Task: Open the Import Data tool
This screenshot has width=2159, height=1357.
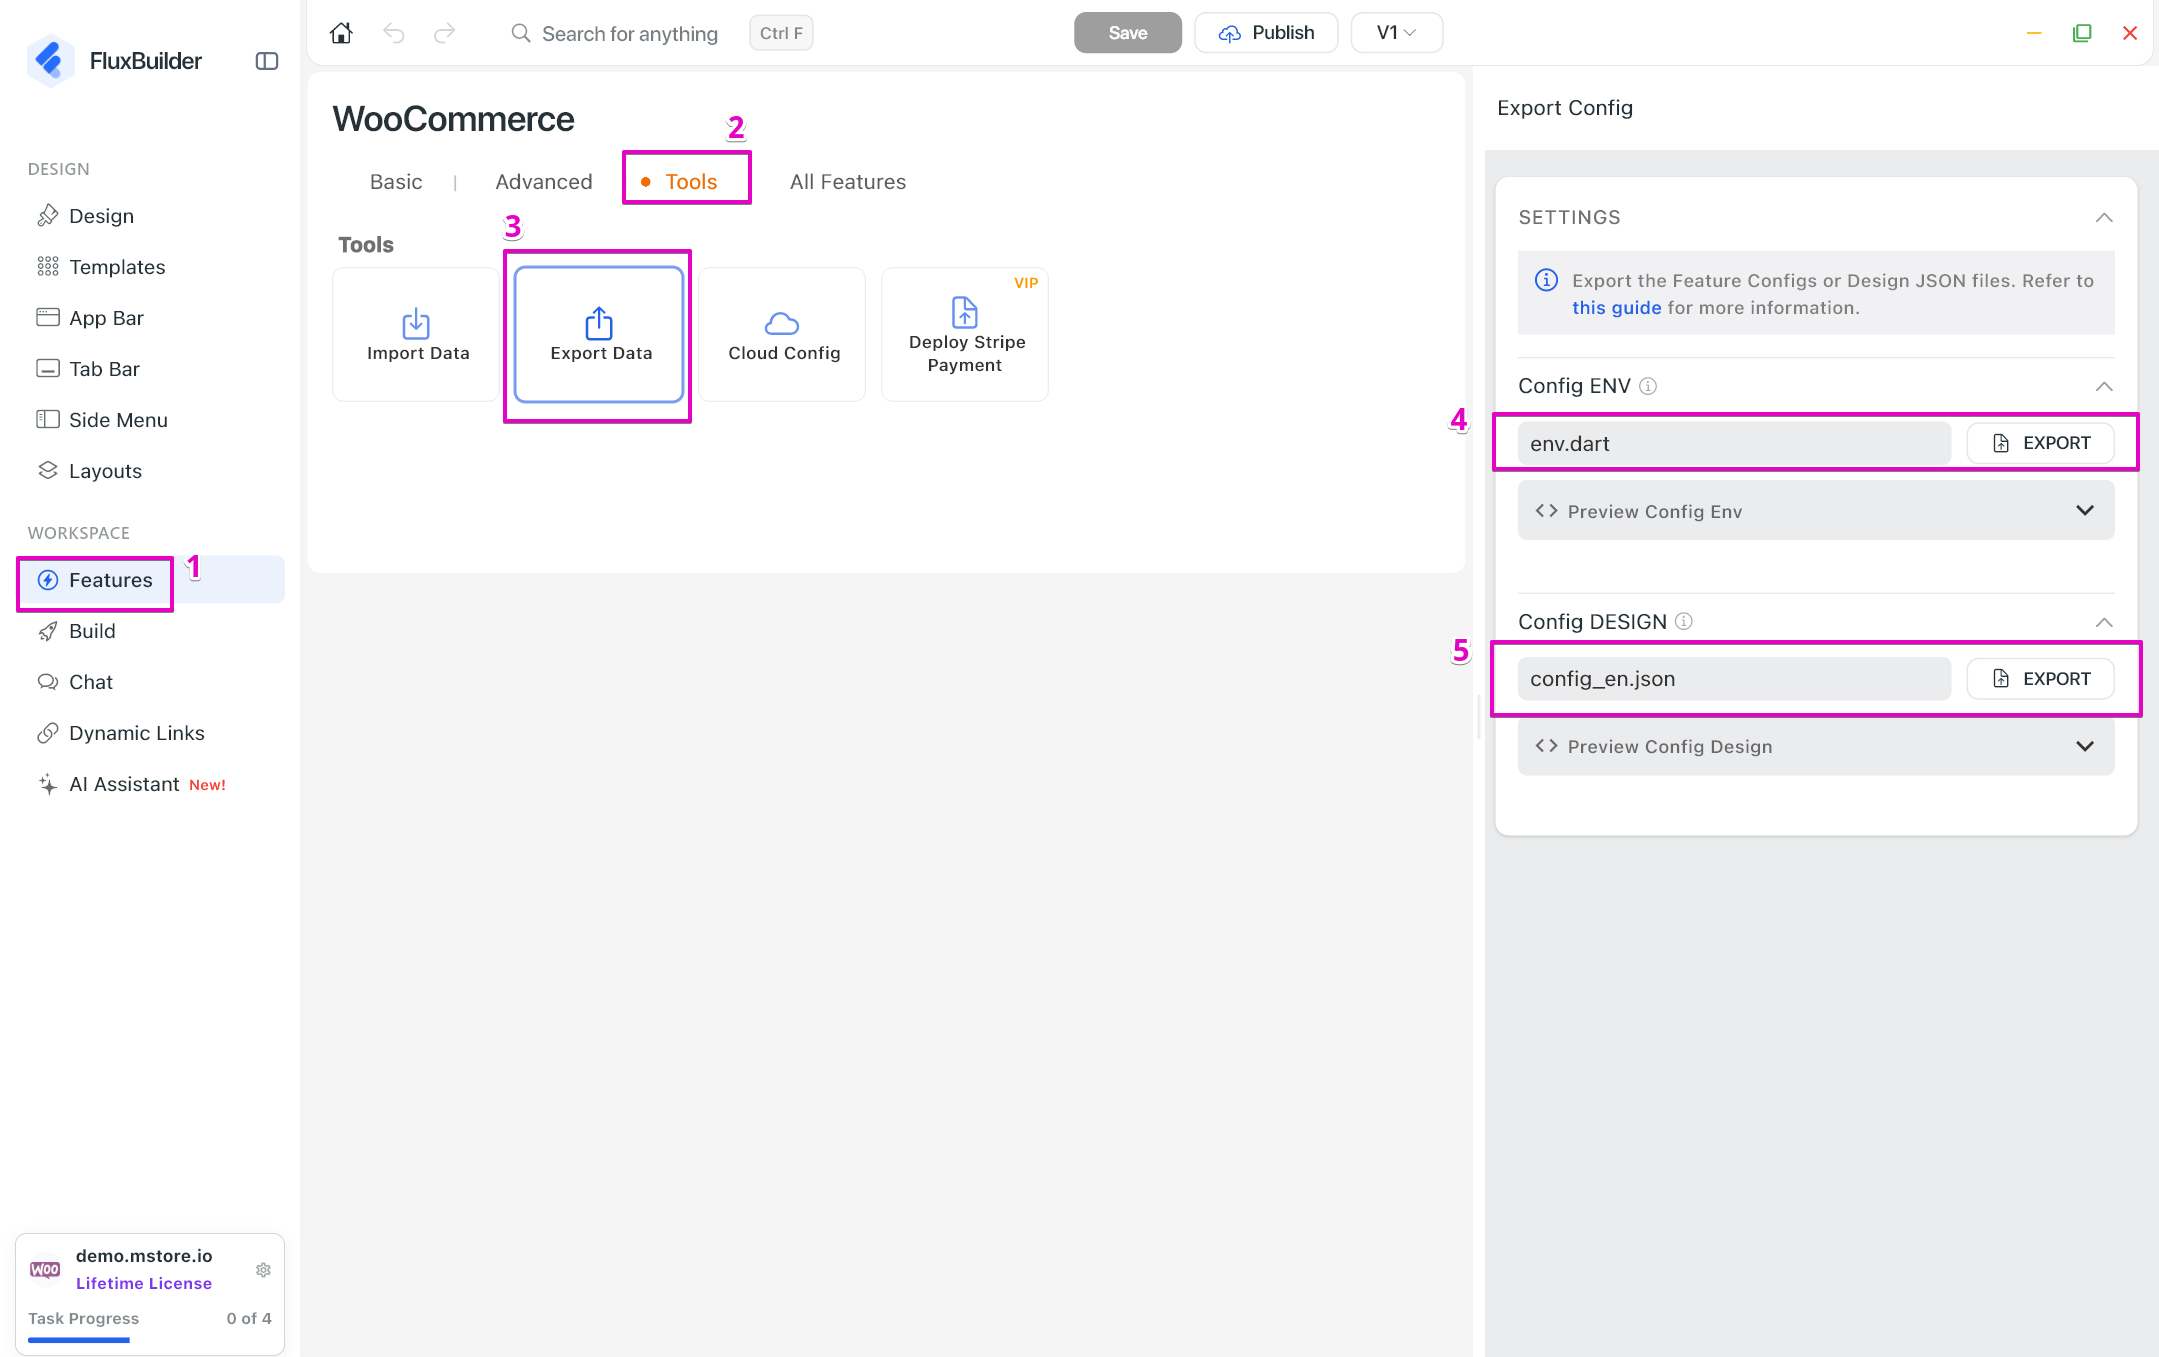Action: pos(417,334)
